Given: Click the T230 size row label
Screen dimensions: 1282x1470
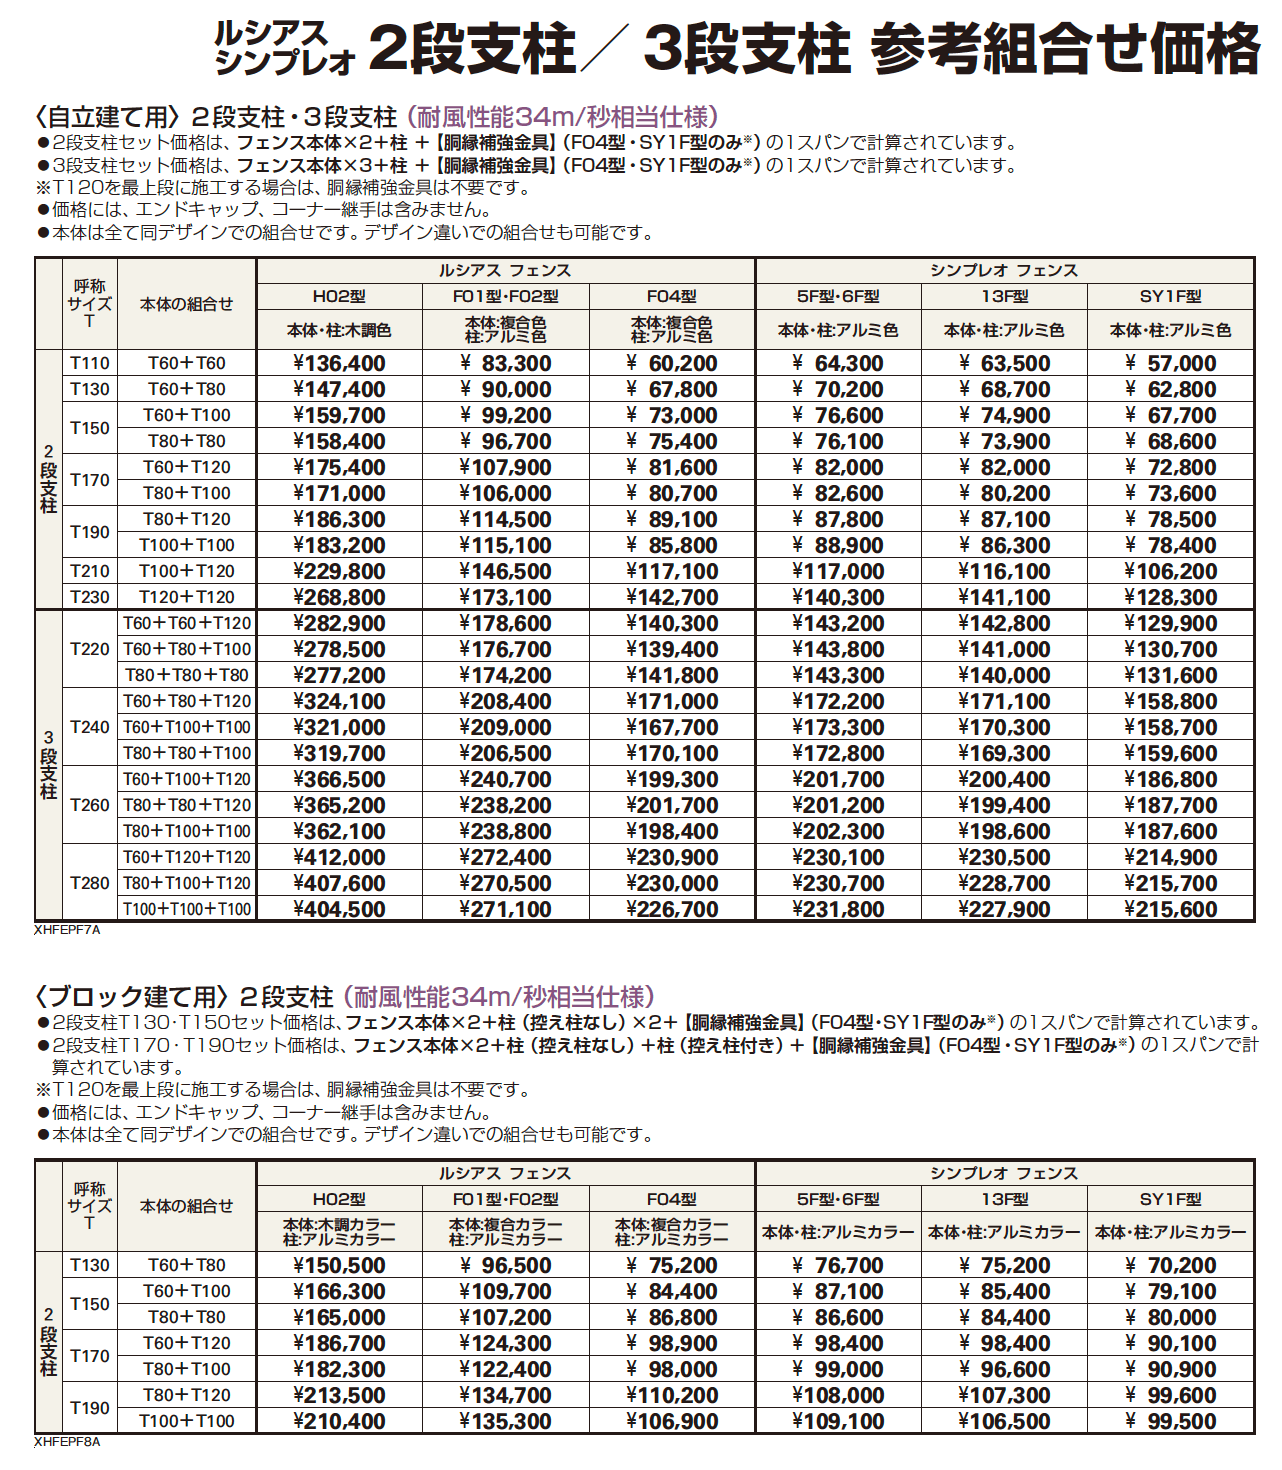Looking at the screenshot, I should (x=90, y=597).
